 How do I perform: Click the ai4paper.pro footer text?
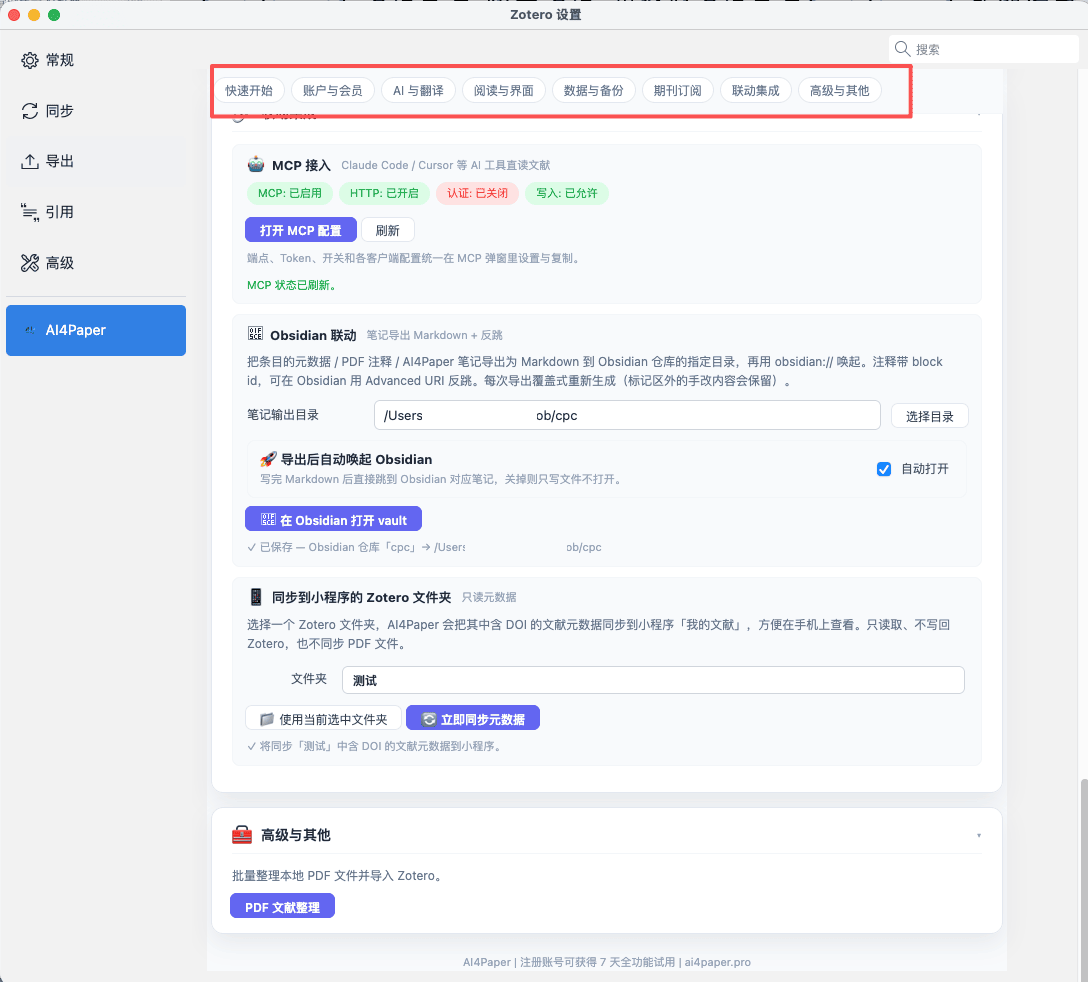[x=717, y=962]
